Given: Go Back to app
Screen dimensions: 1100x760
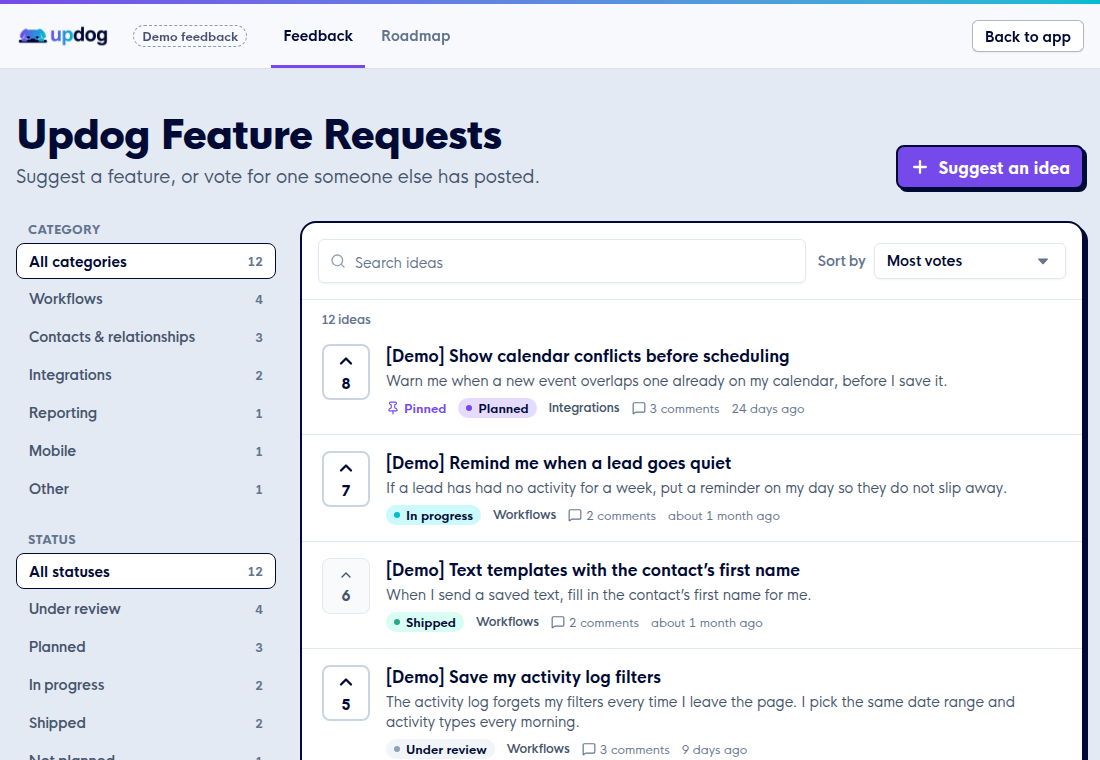Looking at the screenshot, I should click(1028, 36).
